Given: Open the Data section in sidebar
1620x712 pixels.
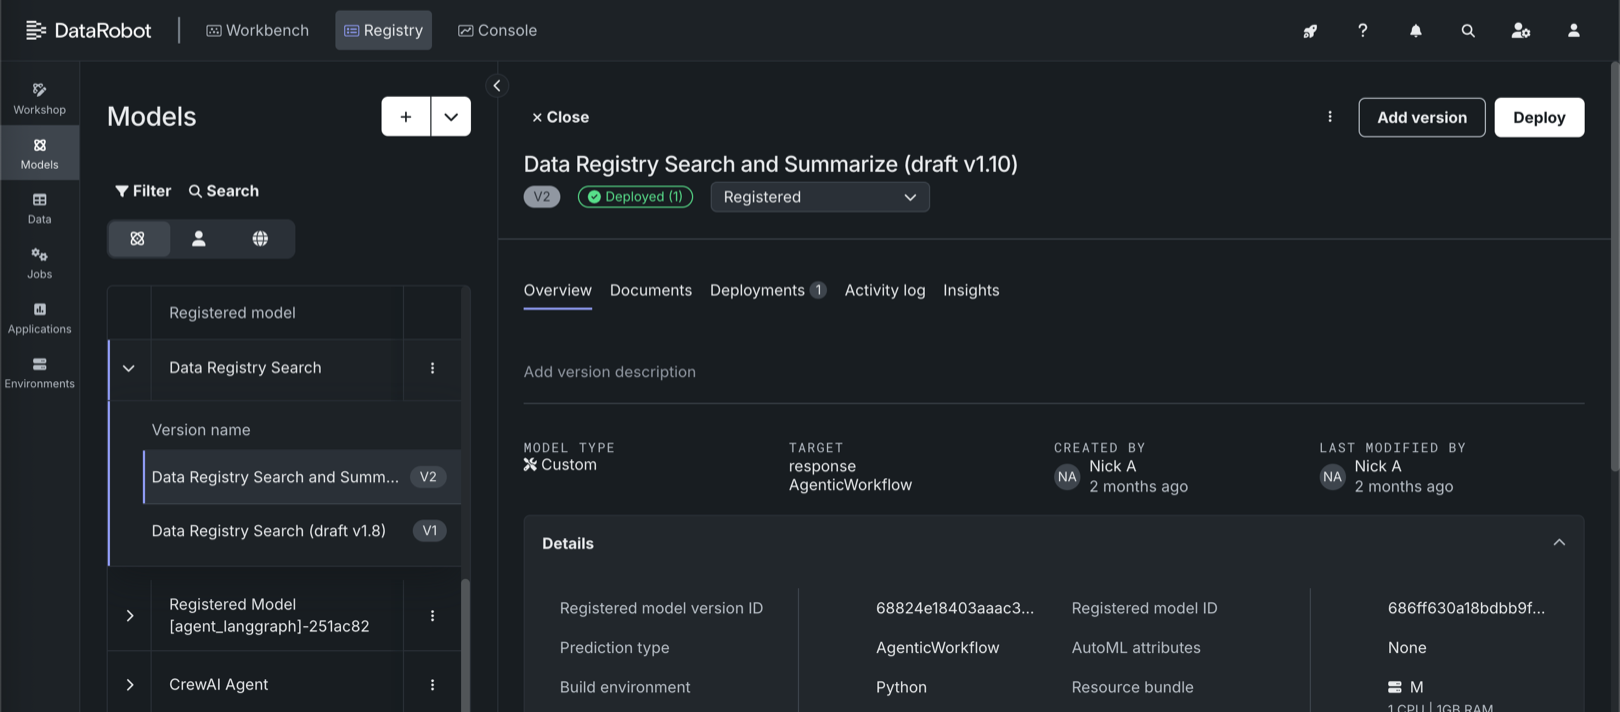Looking at the screenshot, I should [x=39, y=208].
